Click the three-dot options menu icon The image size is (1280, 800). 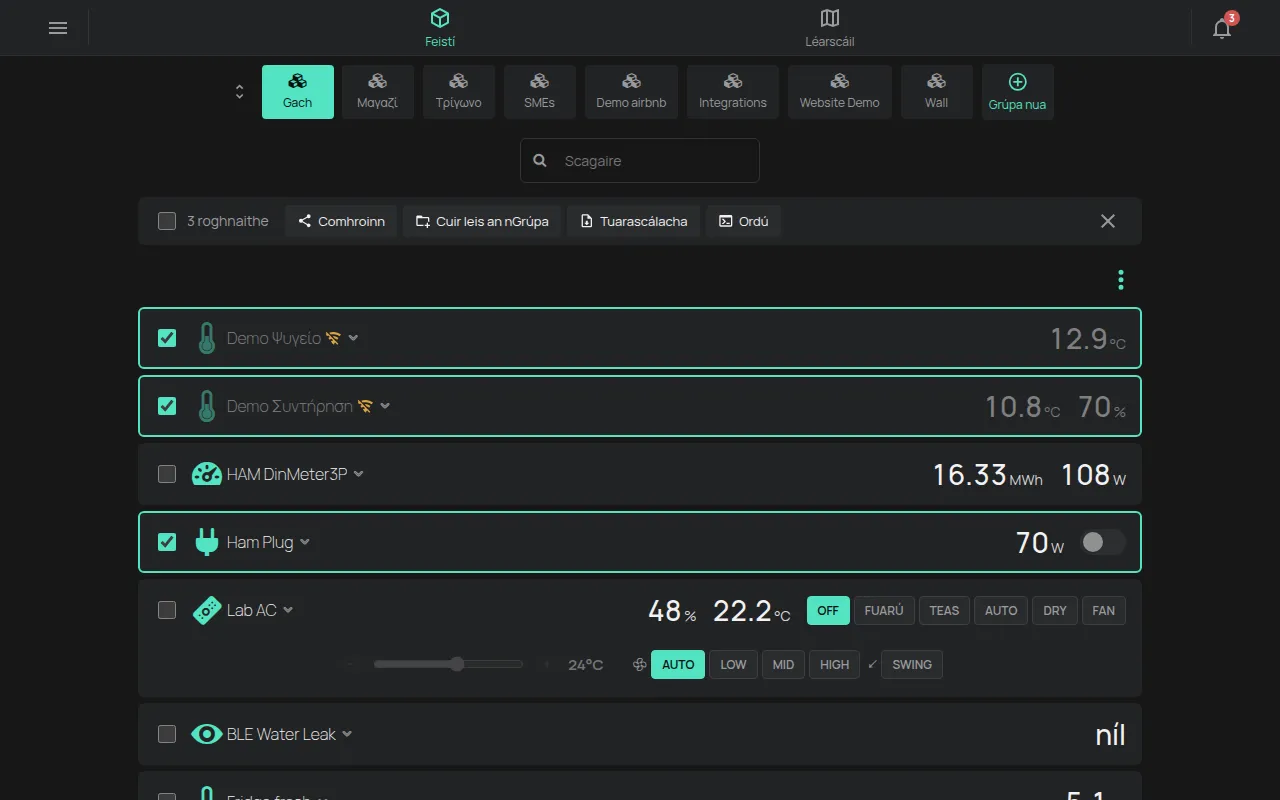point(1121,280)
